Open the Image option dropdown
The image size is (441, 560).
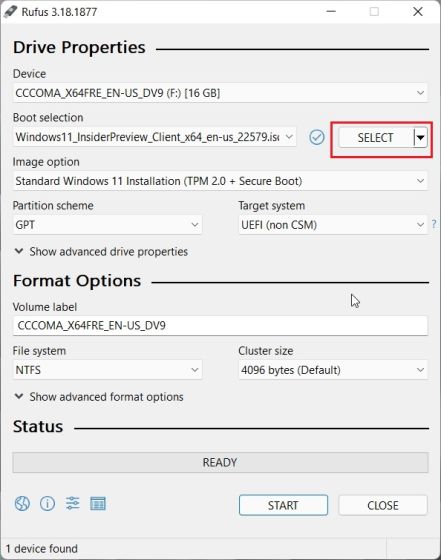[x=220, y=181]
